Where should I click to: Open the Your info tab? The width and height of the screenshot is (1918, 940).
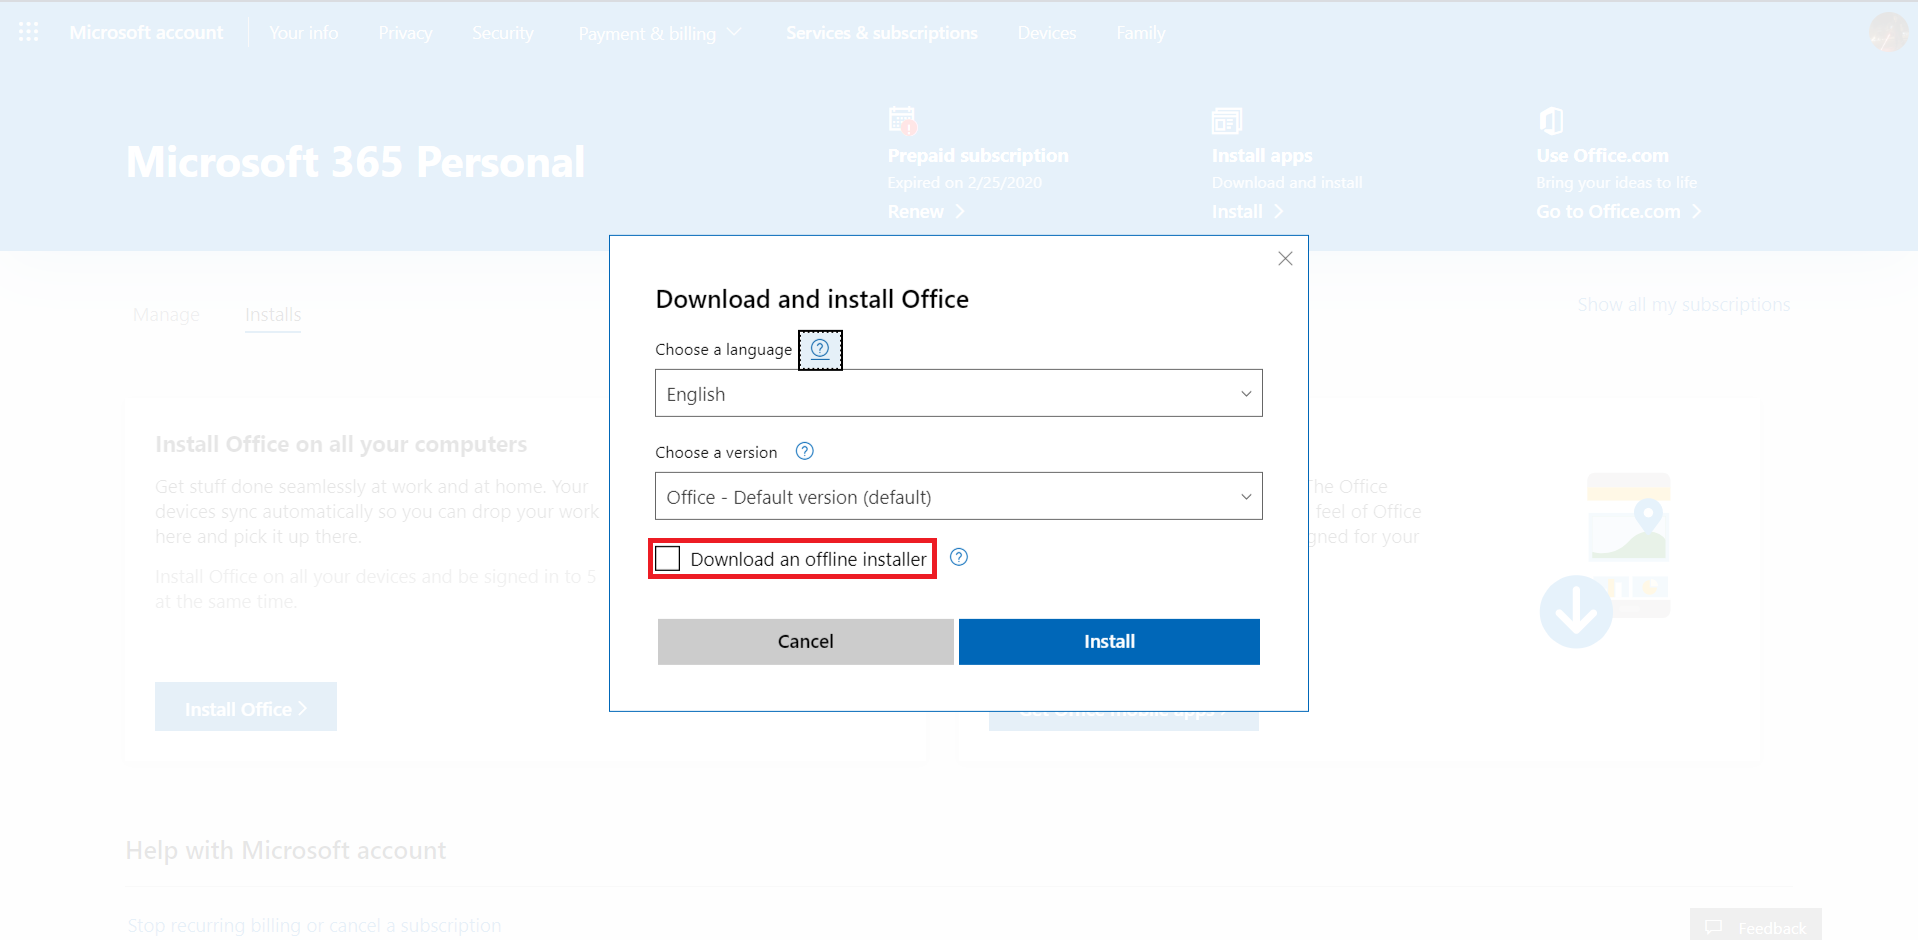(x=304, y=33)
